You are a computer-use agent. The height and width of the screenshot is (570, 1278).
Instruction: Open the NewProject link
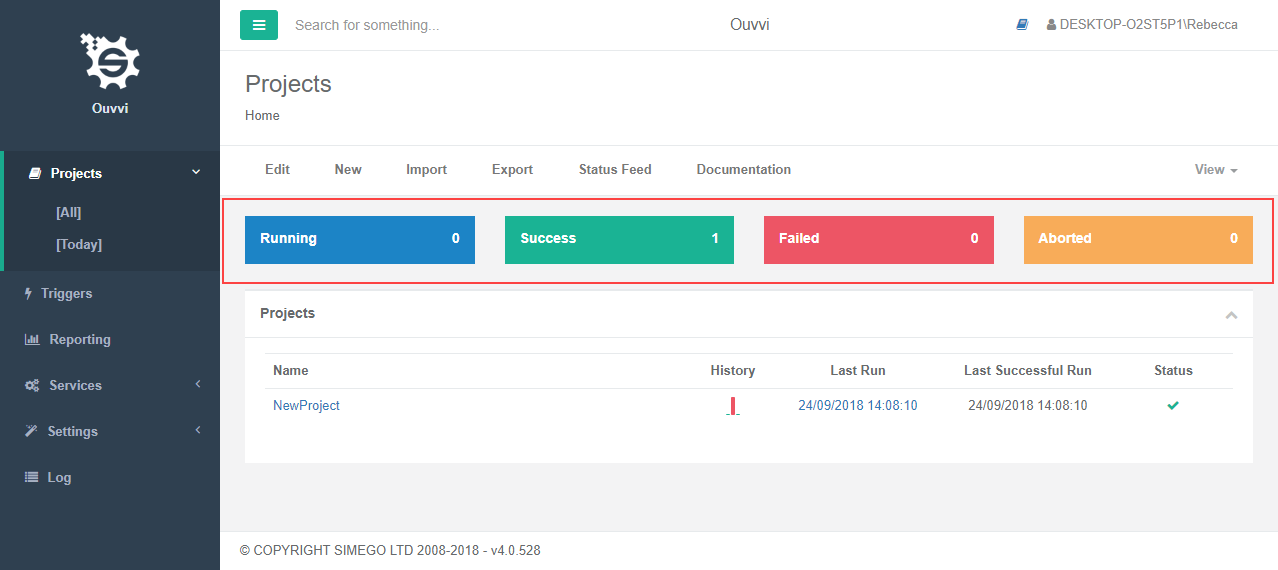coord(306,406)
